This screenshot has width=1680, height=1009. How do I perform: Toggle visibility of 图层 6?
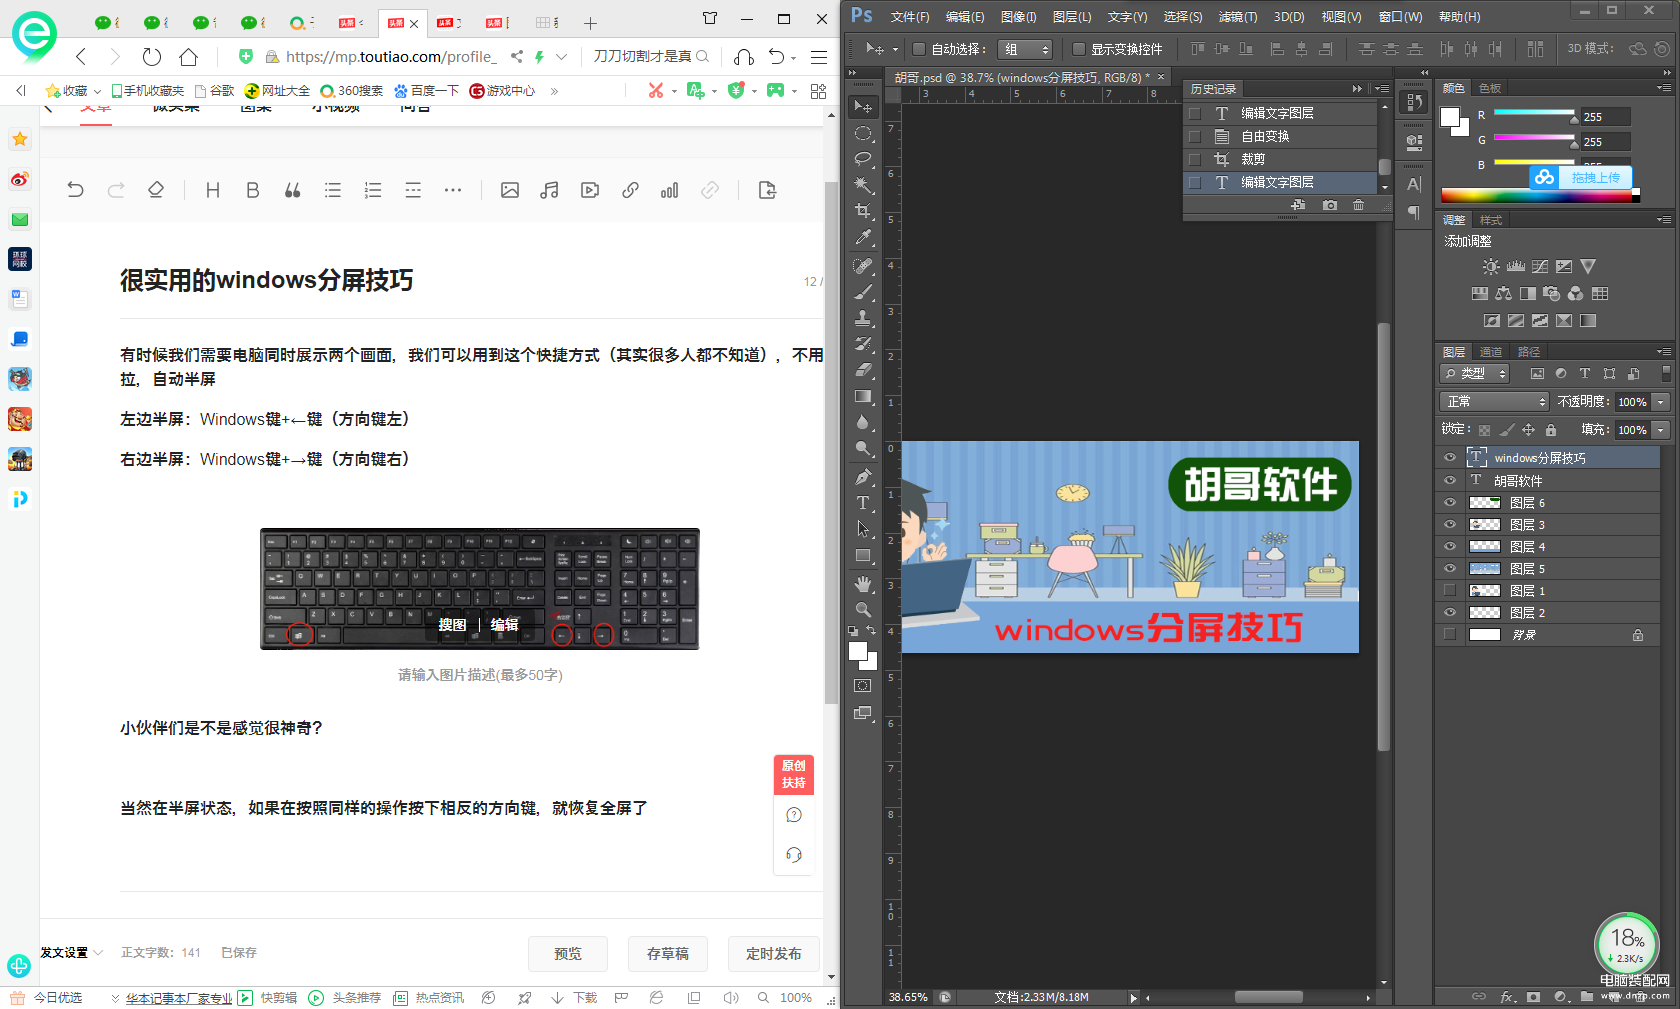(x=1450, y=502)
